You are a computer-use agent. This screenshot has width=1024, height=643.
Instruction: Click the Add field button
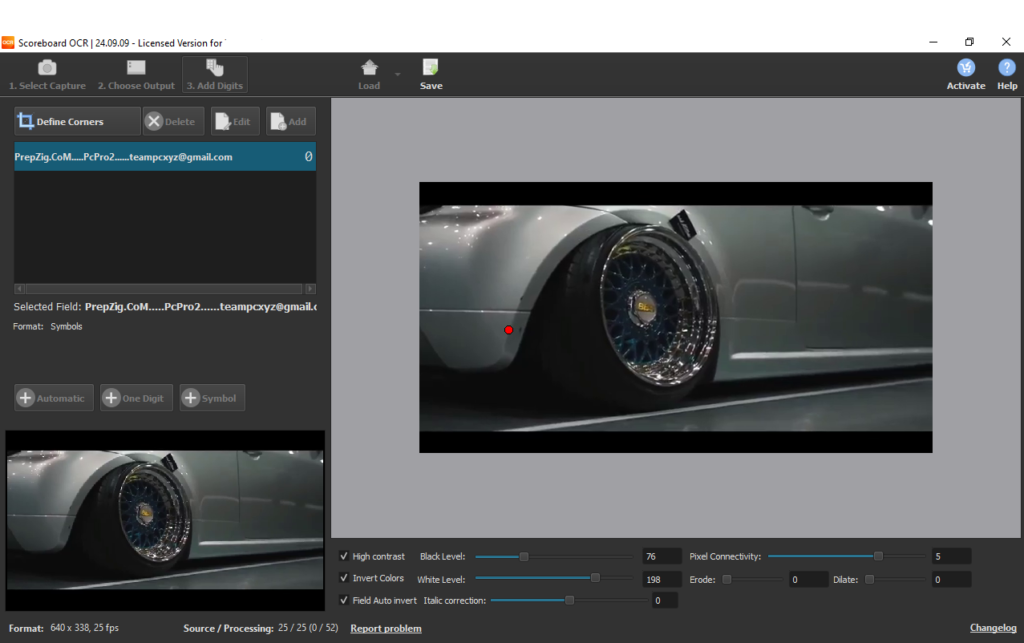290,121
